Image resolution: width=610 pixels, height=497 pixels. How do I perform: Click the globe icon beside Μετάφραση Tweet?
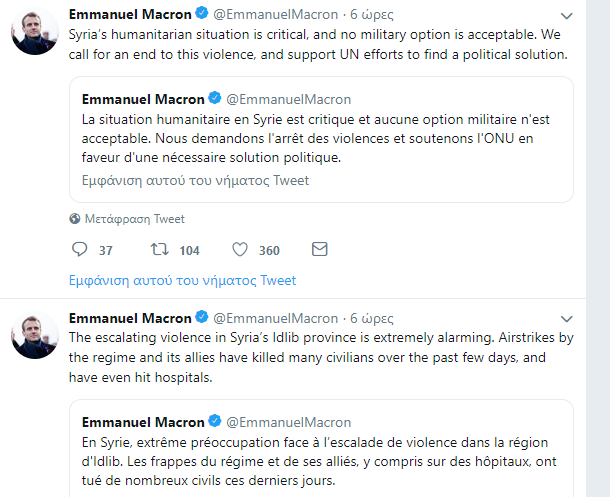[x=75, y=218]
